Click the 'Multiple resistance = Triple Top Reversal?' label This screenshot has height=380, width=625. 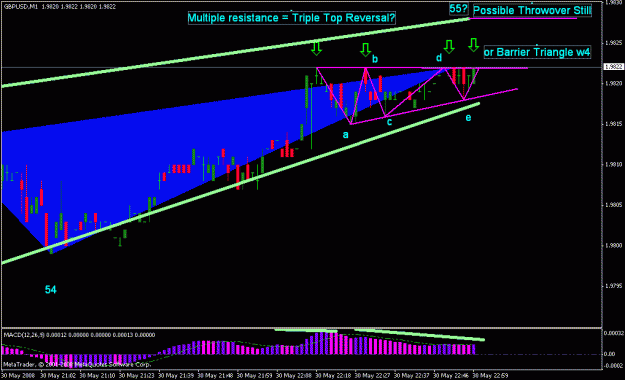coord(291,18)
